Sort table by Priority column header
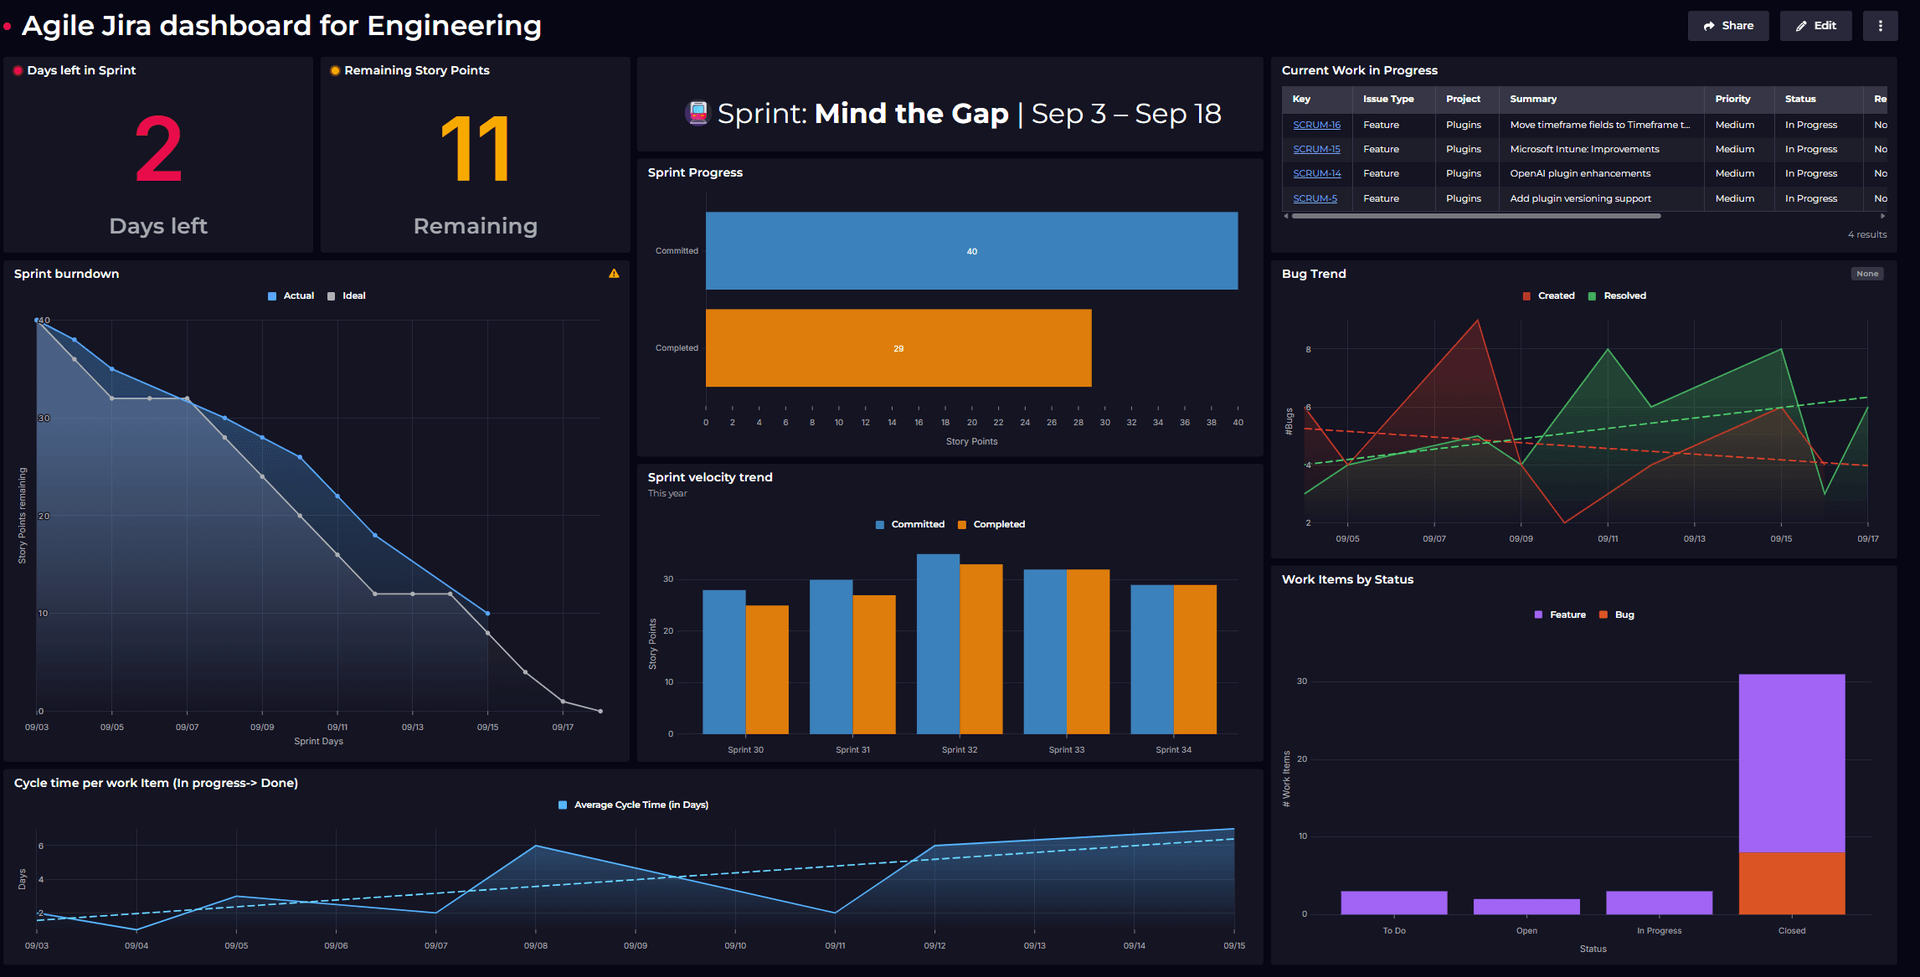This screenshot has width=1920, height=977. (1732, 99)
